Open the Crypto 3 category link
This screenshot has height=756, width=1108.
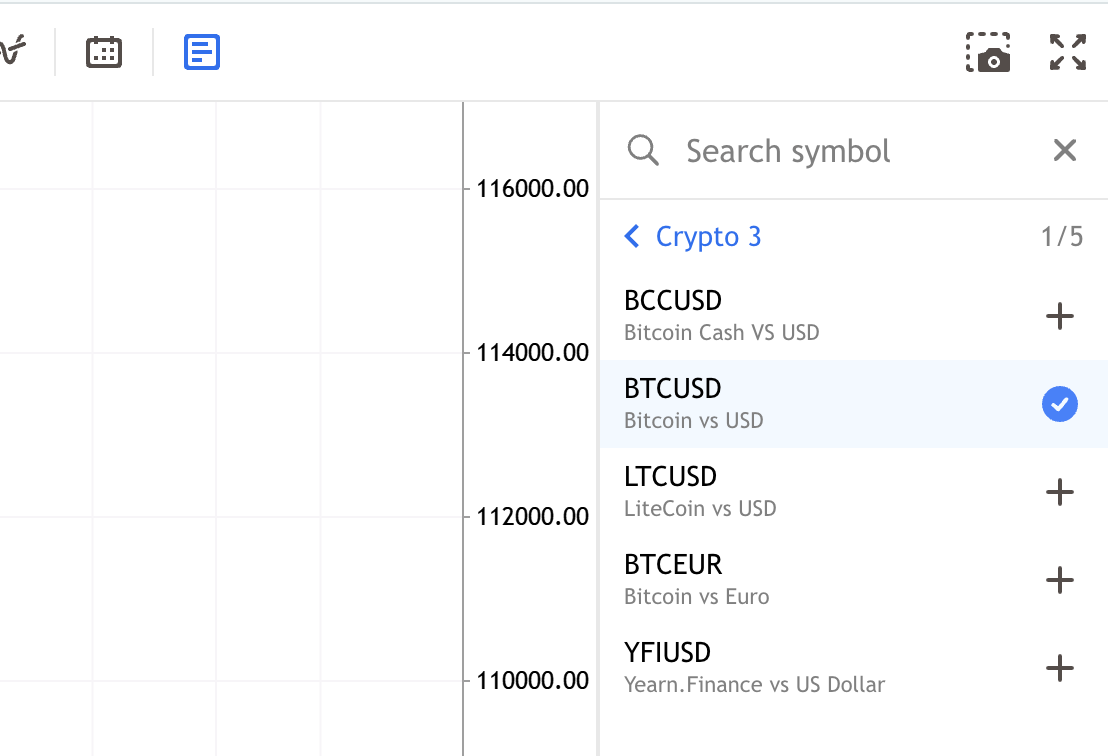point(708,236)
